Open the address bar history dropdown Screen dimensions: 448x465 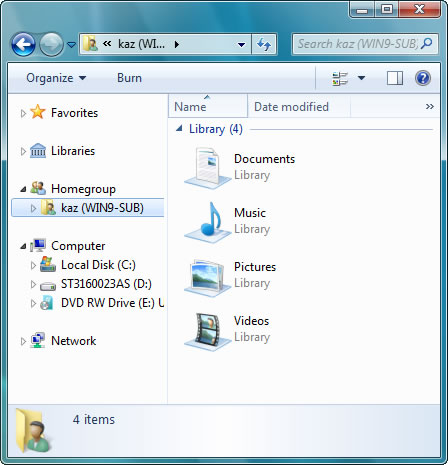(241, 44)
